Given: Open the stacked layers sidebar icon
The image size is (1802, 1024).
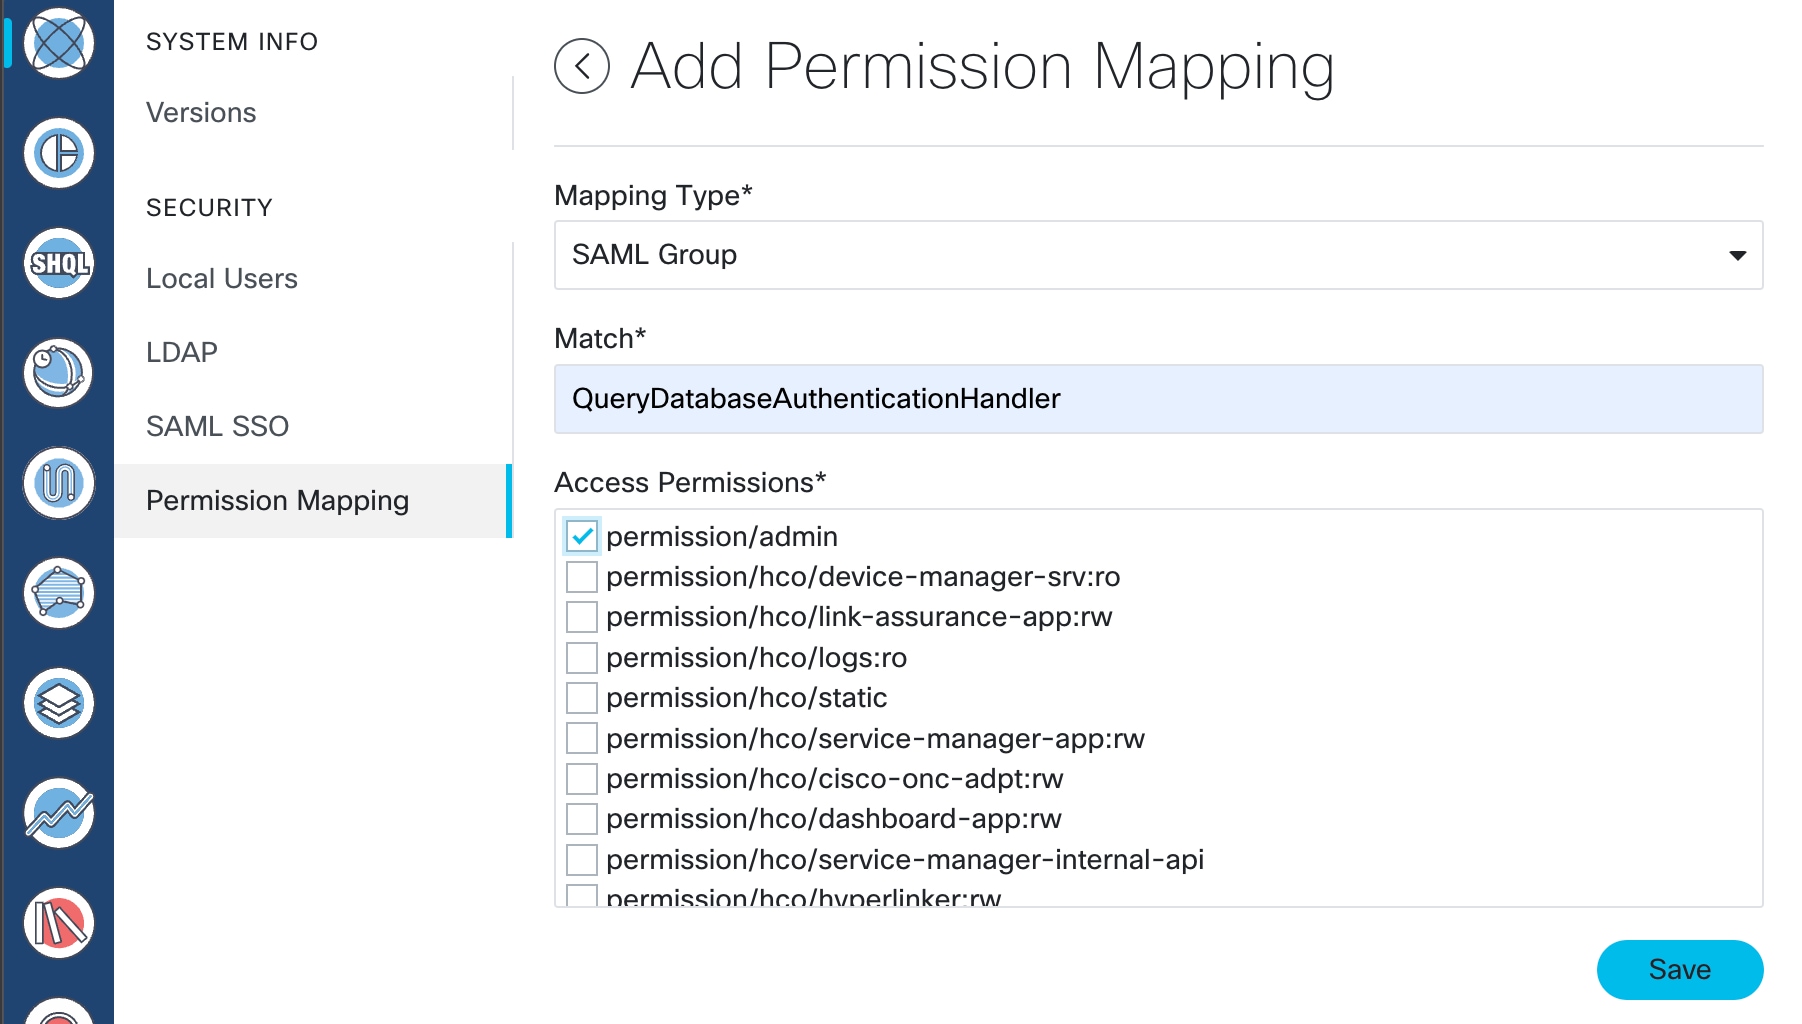Looking at the screenshot, I should [59, 703].
